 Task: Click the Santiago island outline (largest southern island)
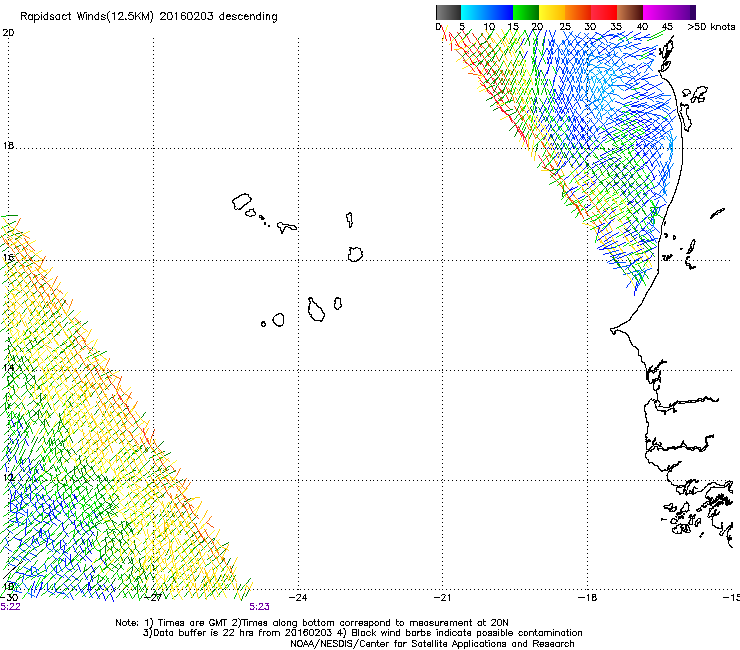pos(316,310)
